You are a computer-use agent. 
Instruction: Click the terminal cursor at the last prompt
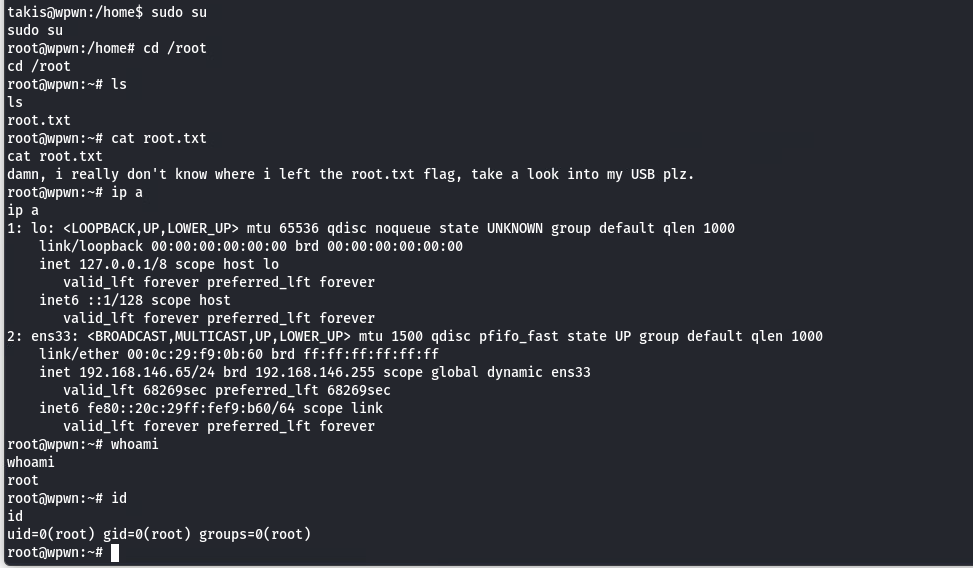click(115, 552)
